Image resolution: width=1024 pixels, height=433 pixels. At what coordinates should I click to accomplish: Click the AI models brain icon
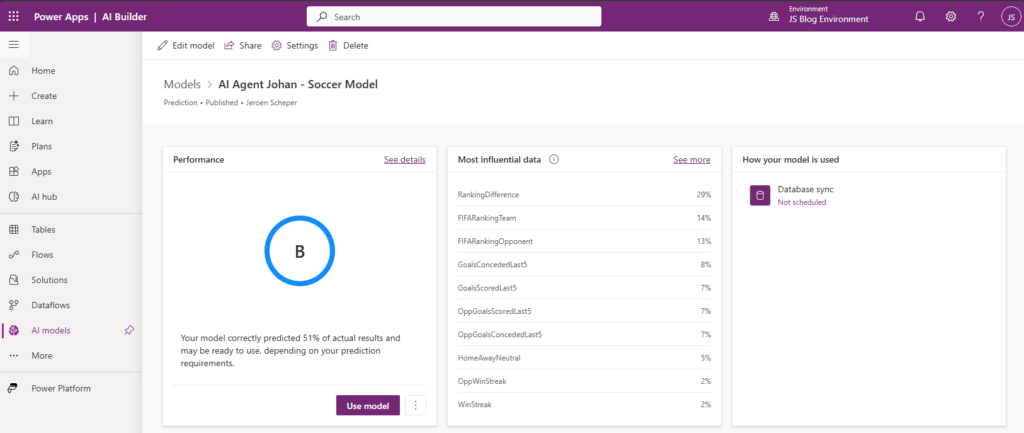point(14,330)
